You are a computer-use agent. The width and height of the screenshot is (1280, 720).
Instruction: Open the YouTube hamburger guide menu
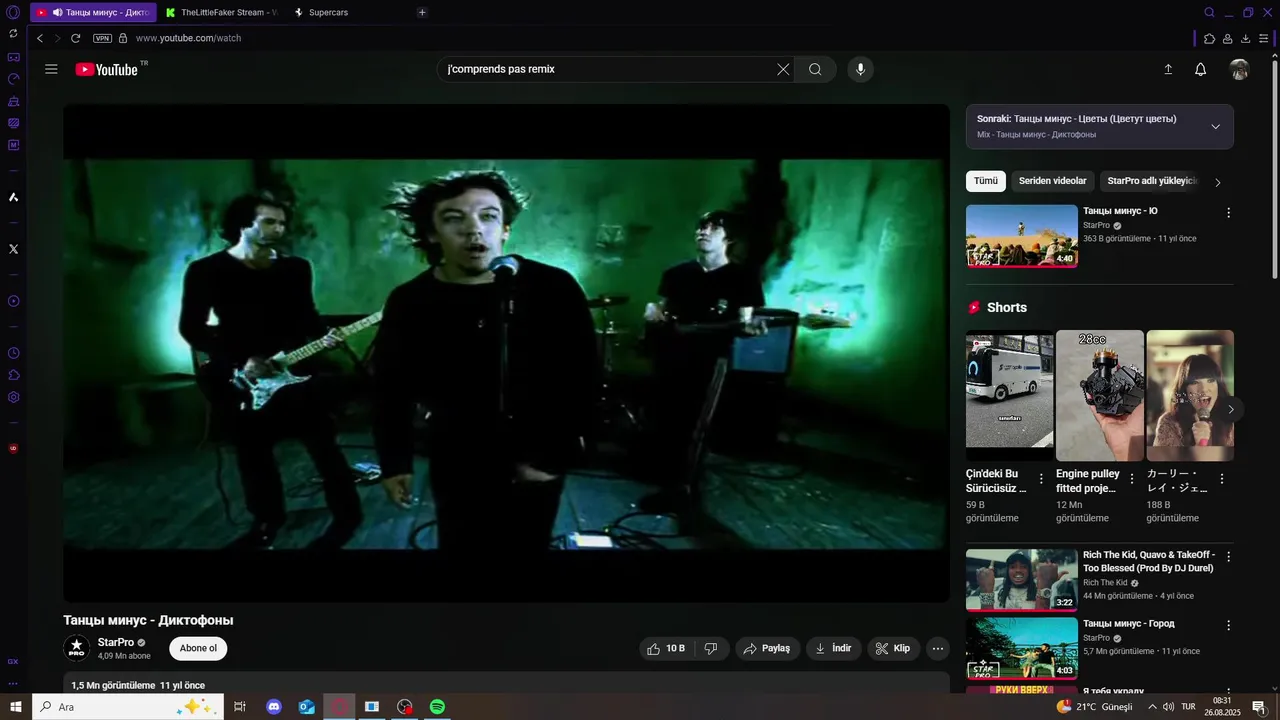[x=51, y=69]
